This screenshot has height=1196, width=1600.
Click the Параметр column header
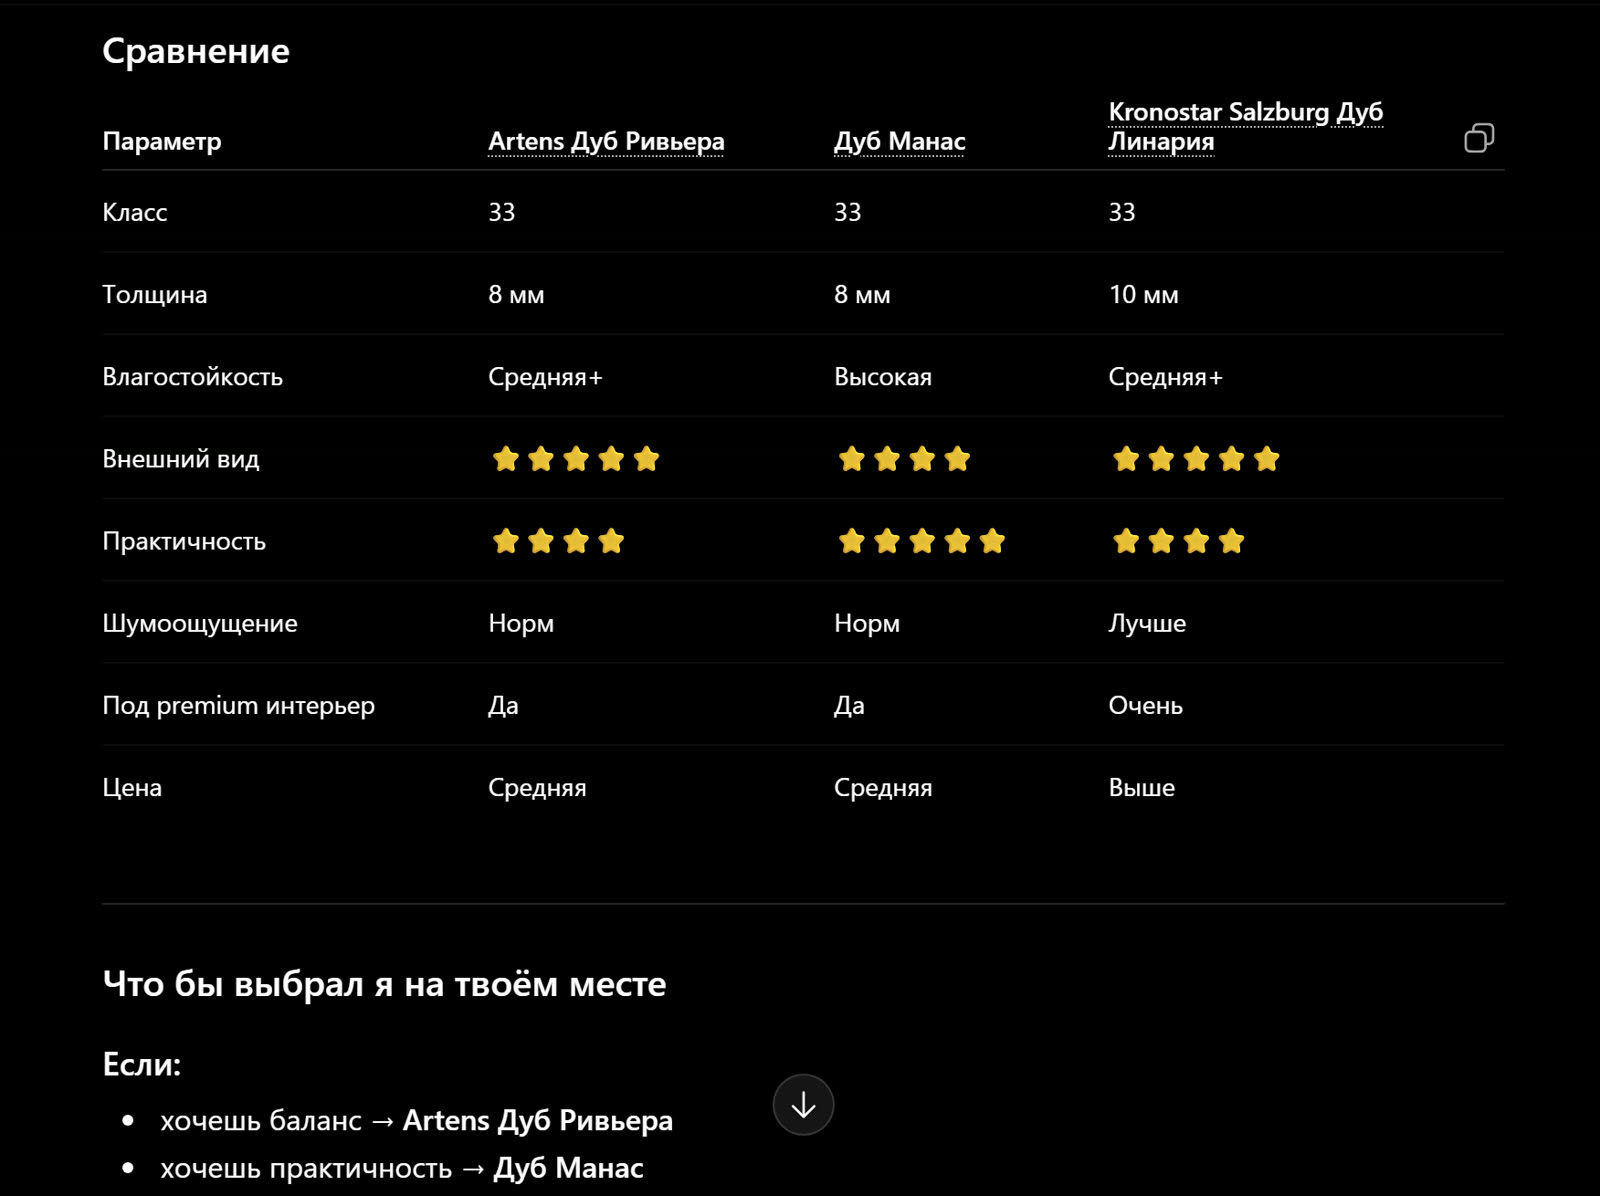(x=162, y=141)
